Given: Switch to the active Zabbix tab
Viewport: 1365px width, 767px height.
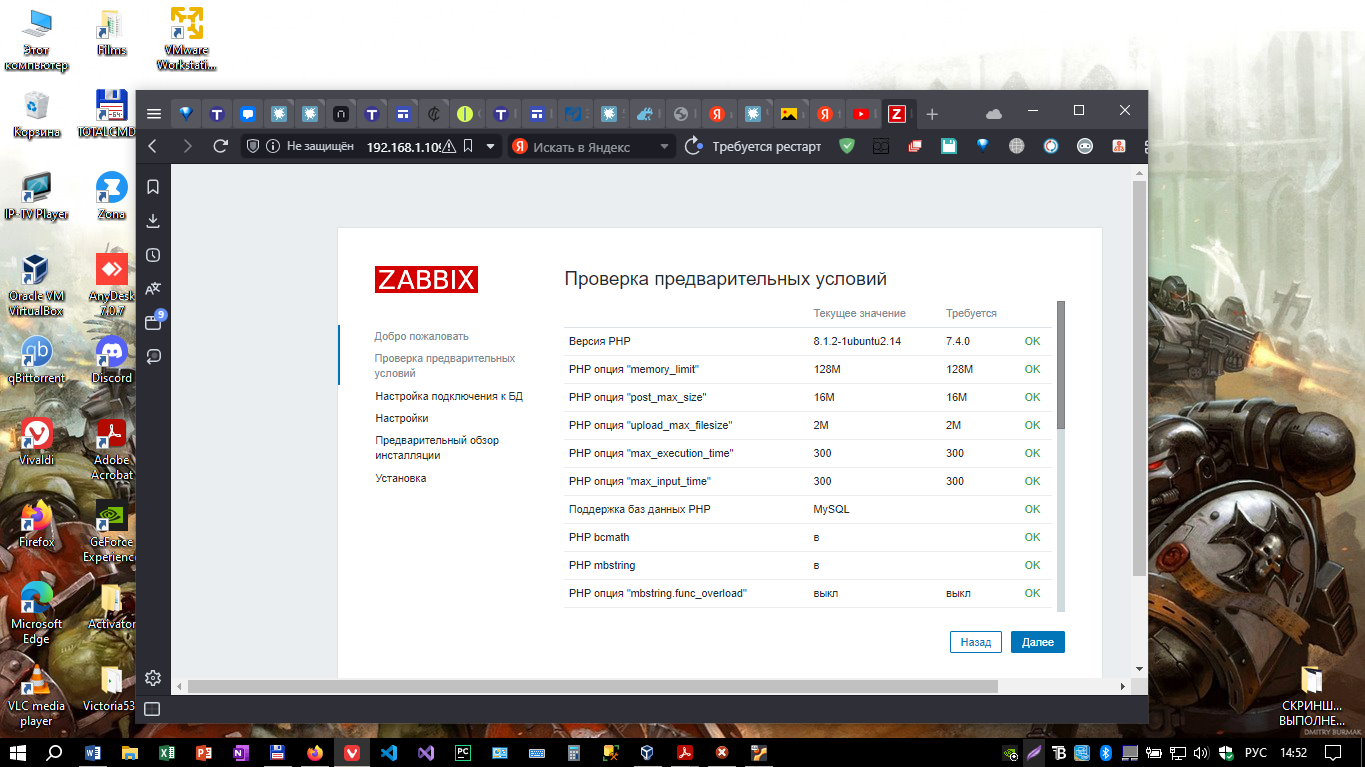Looking at the screenshot, I should [896, 114].
